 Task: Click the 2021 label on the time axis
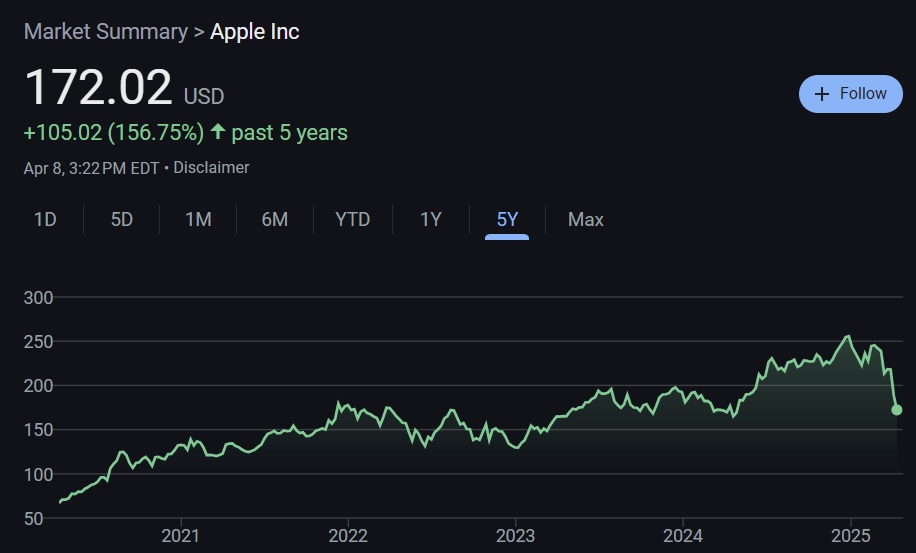(180, 535)
